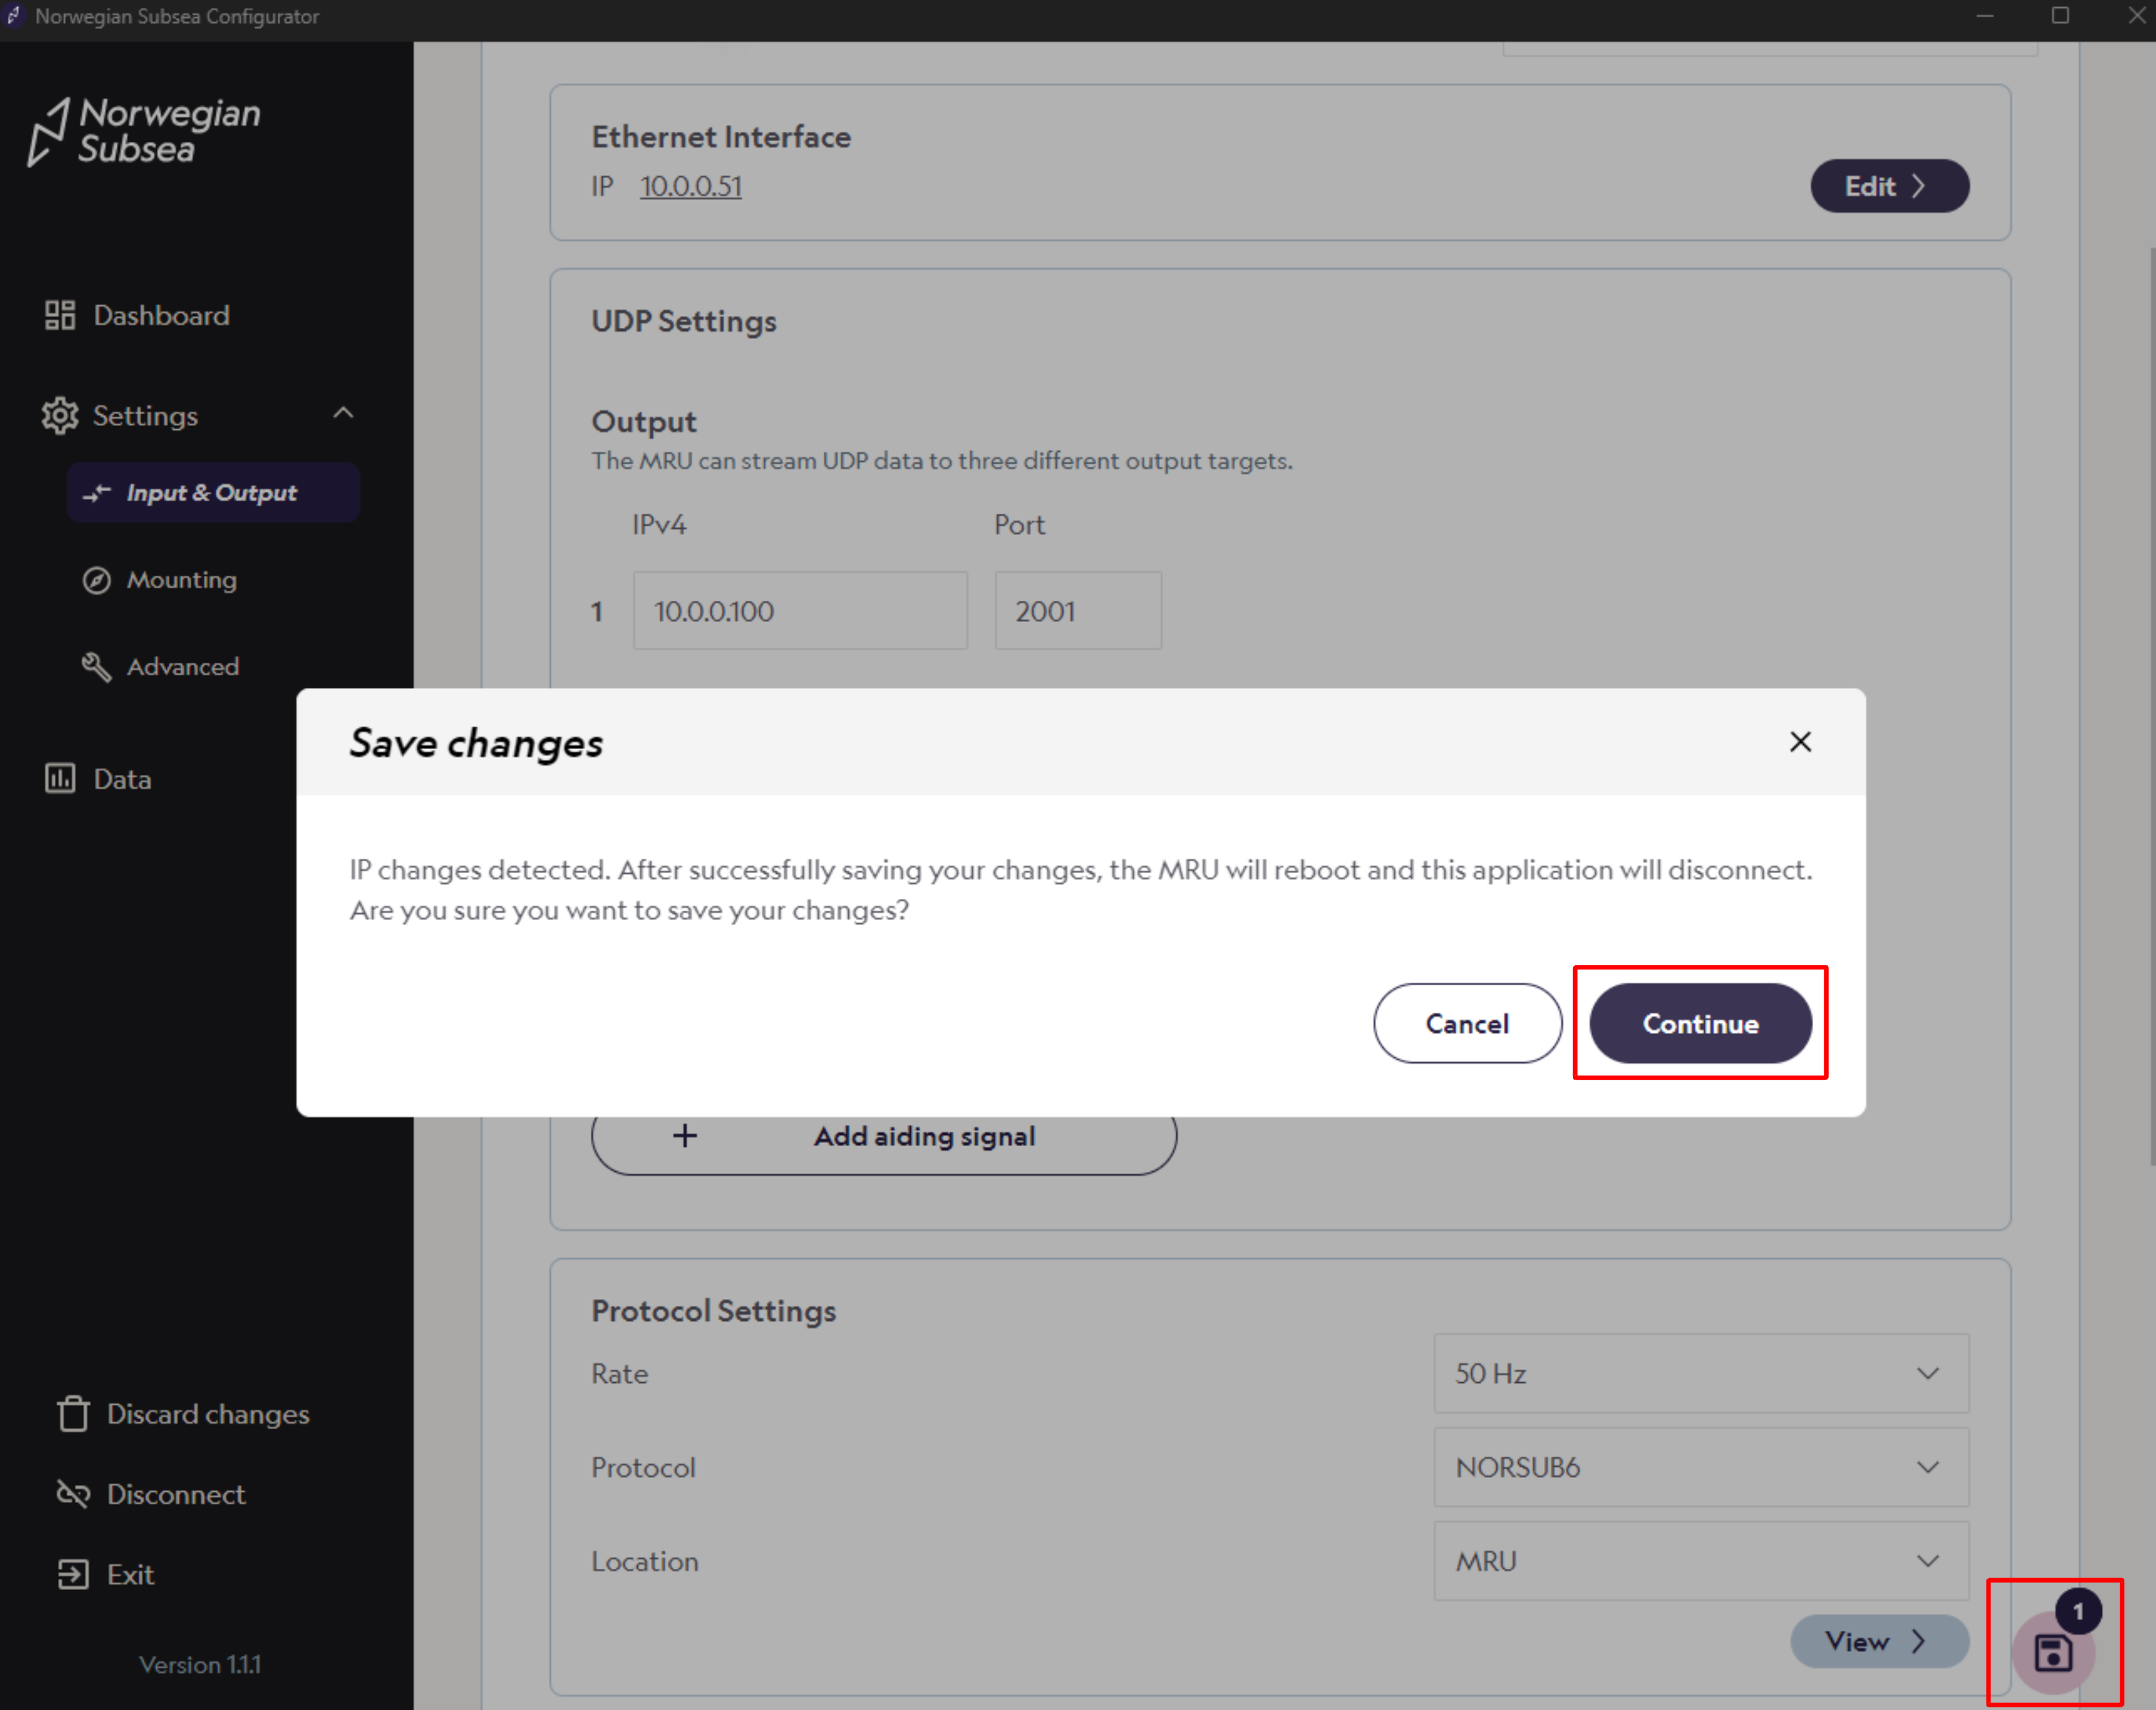Click the Dashboard grid icon
Viewport: 2156px width, 1710px height.
coord(60,316)
